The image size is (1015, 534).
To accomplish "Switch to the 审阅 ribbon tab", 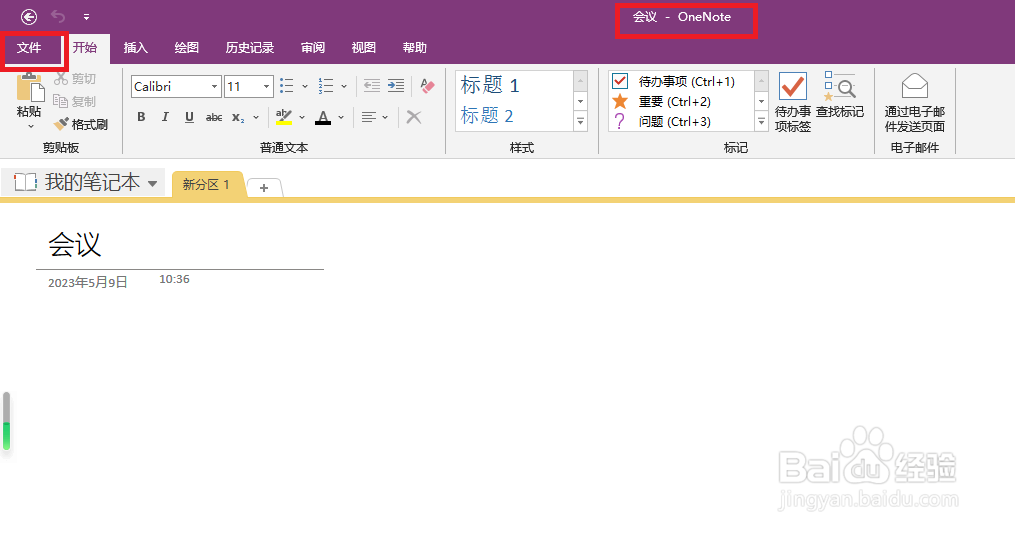I will tap(313, 48).
